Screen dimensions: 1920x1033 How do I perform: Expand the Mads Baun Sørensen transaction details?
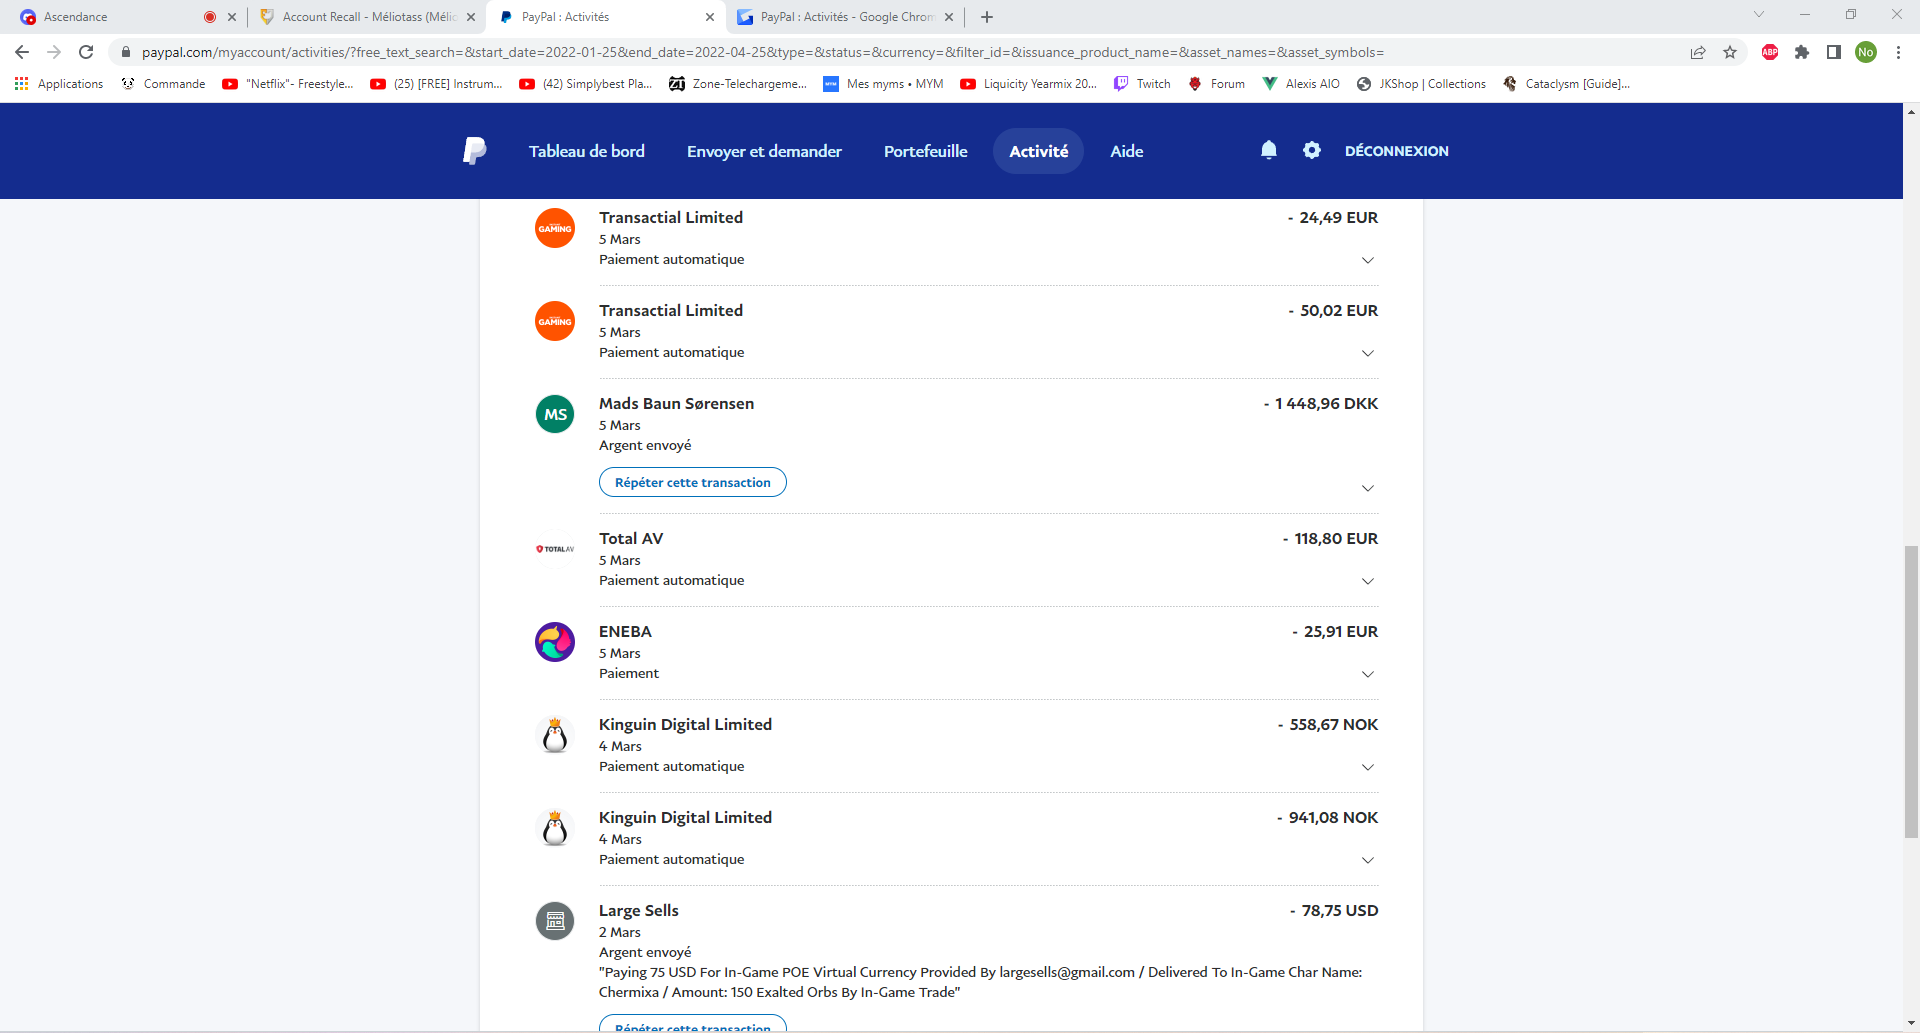click(x=1368, y=488)
